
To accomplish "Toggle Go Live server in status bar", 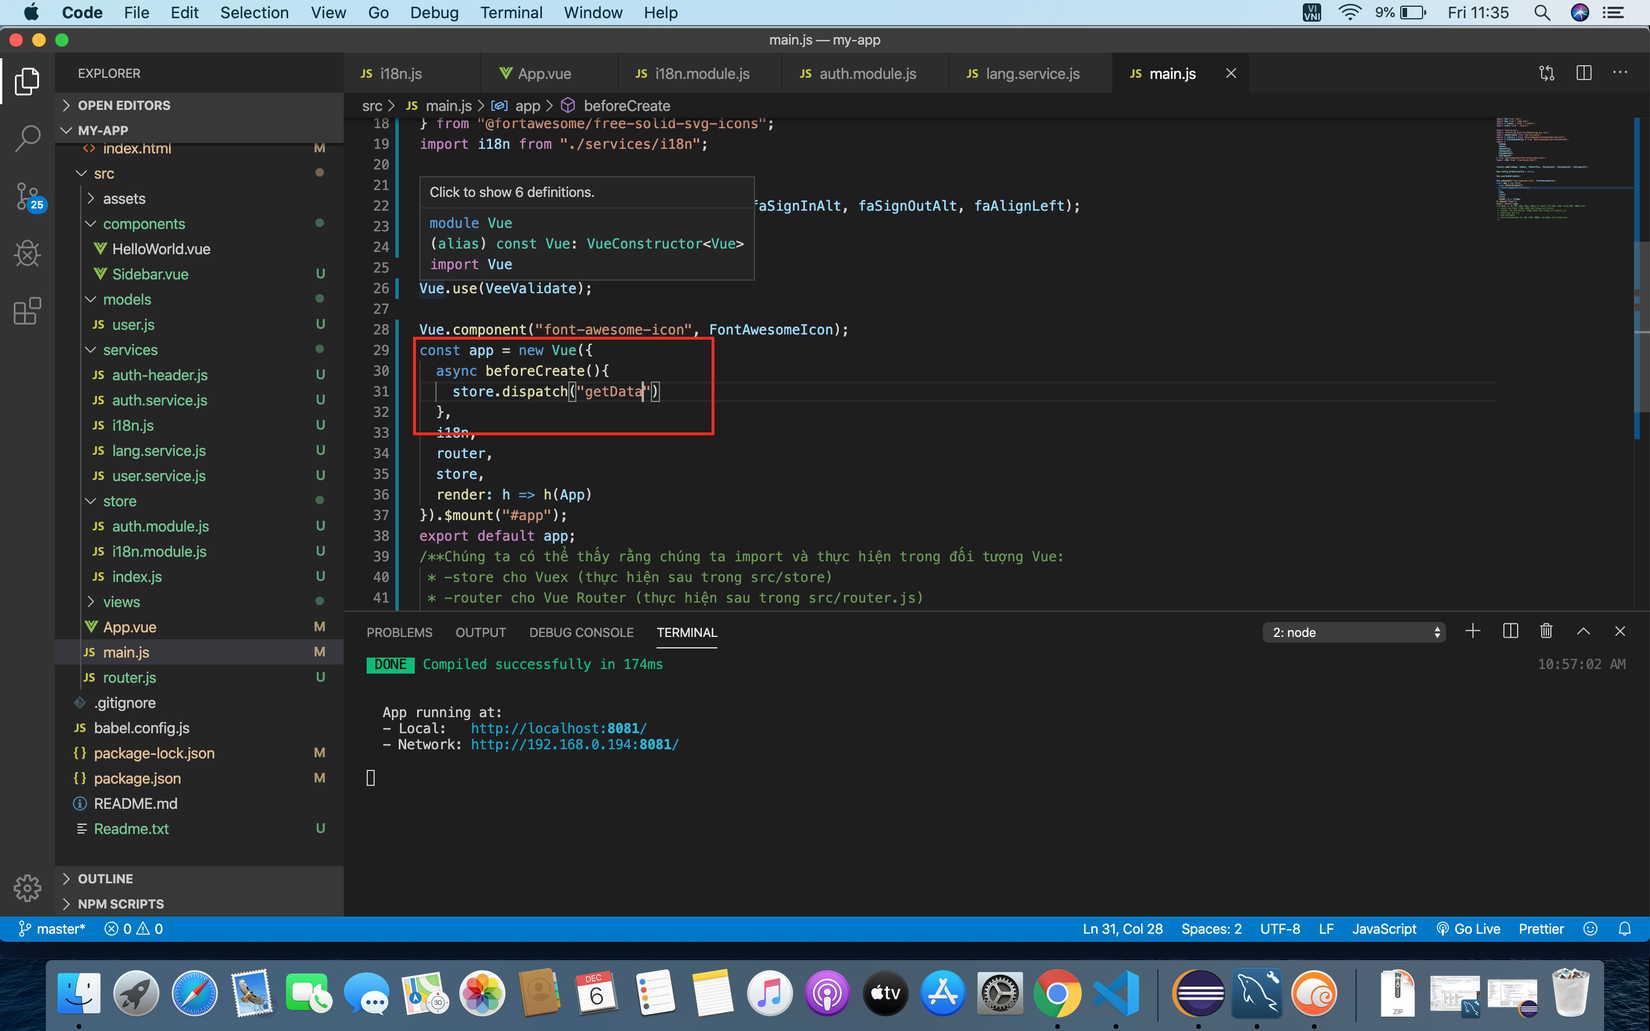I will [1468, 929].
